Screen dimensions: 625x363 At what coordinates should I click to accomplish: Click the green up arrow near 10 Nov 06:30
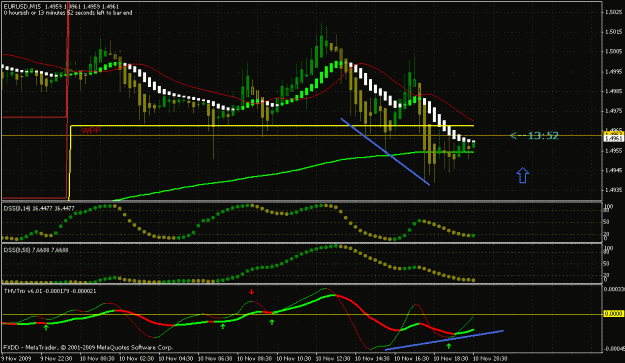coord(223,326)
